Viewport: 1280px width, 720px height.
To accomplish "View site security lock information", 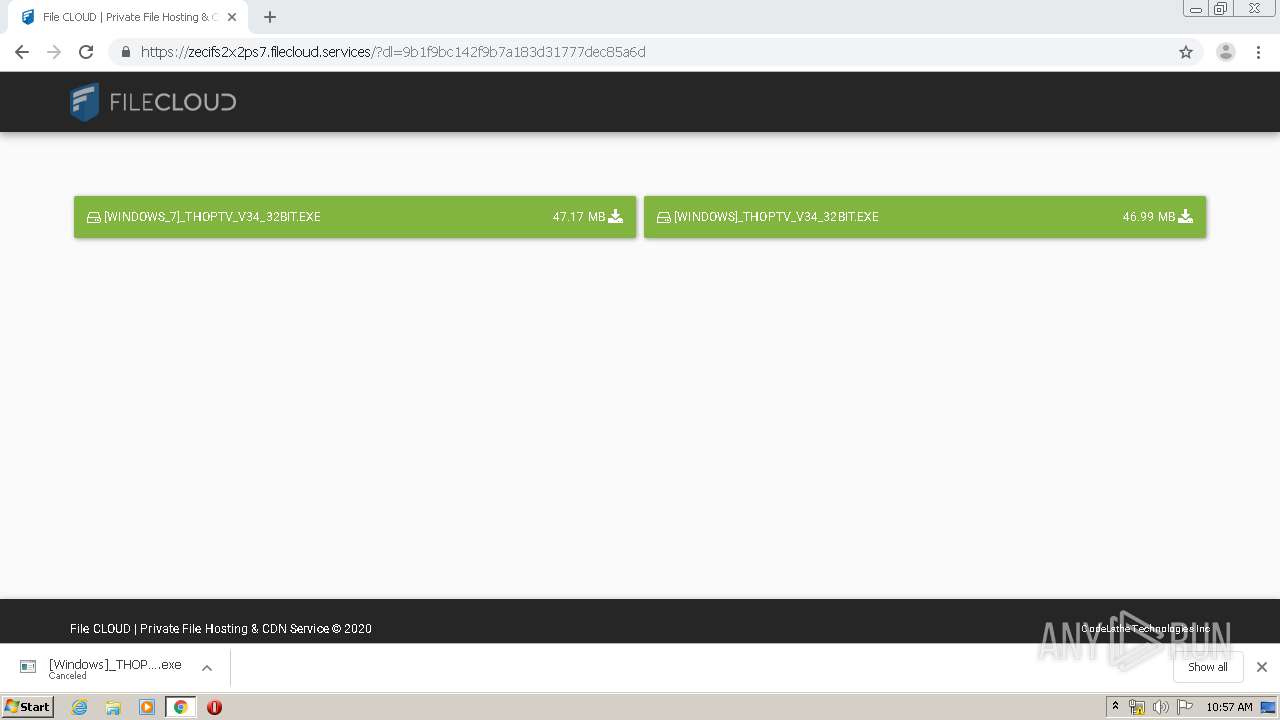I will [x=125, y=52].
